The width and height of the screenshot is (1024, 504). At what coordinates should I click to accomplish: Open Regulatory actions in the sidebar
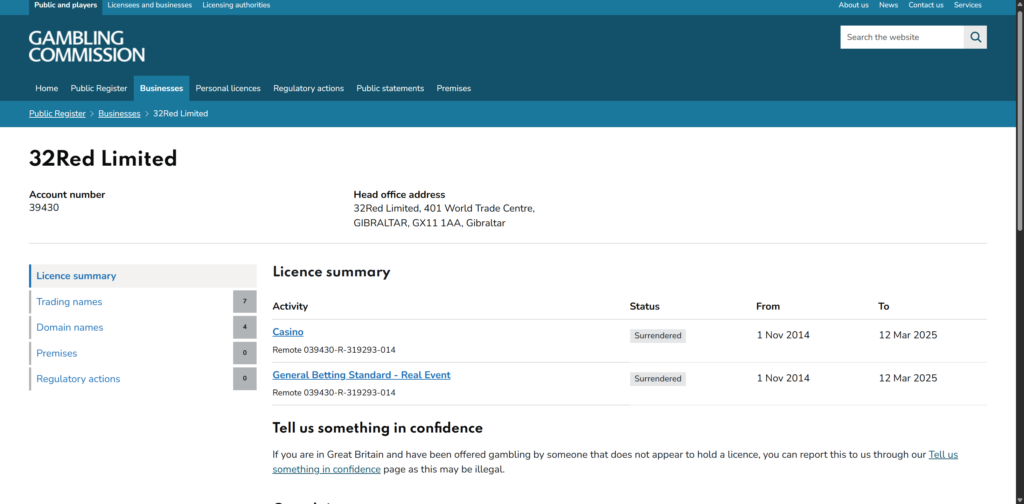click(78, 379)
